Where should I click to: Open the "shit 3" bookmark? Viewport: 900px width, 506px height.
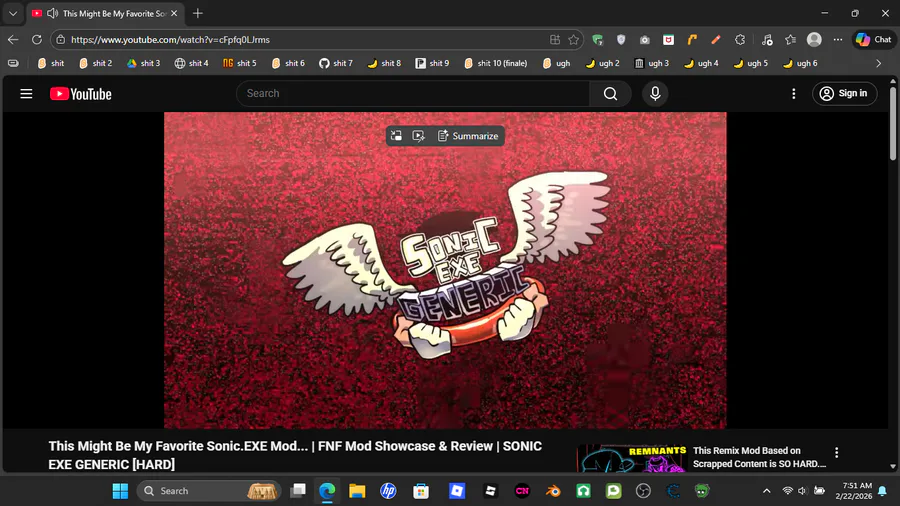tap(143, 63)
